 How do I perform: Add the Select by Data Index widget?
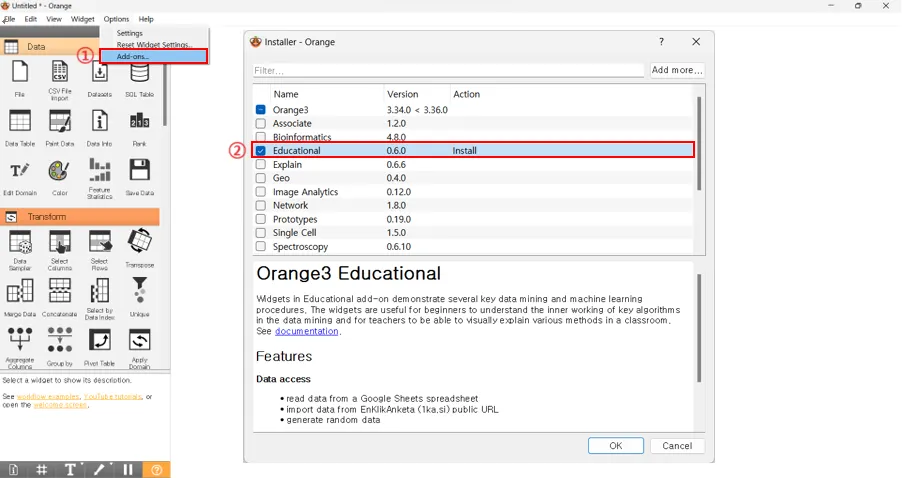tap(100, 299)
